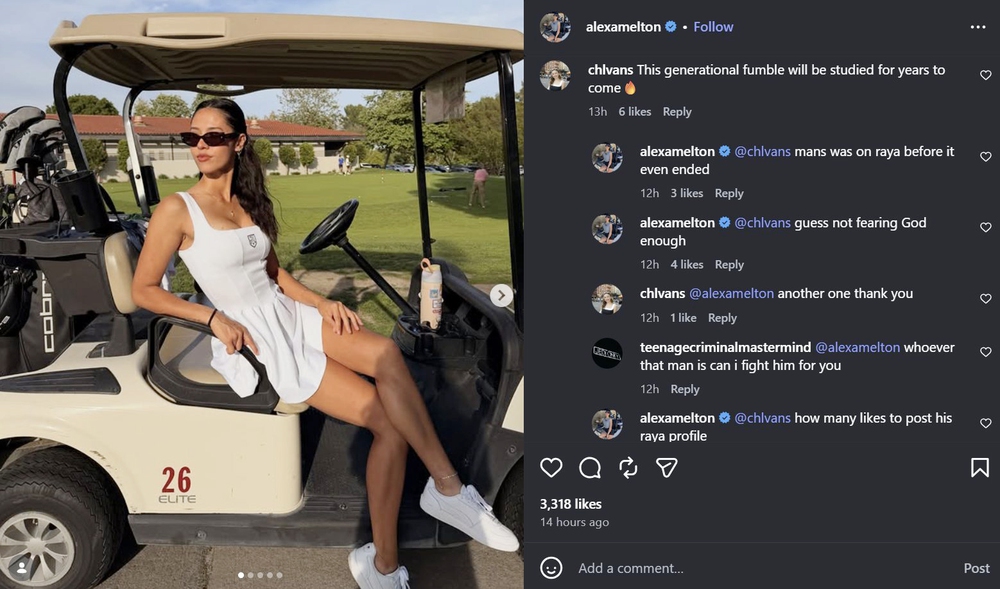This screenshot has height=589, width=1000.
Task: Open teenagecriminalmastermind profile avatar
Action: (x=607, y=353)
